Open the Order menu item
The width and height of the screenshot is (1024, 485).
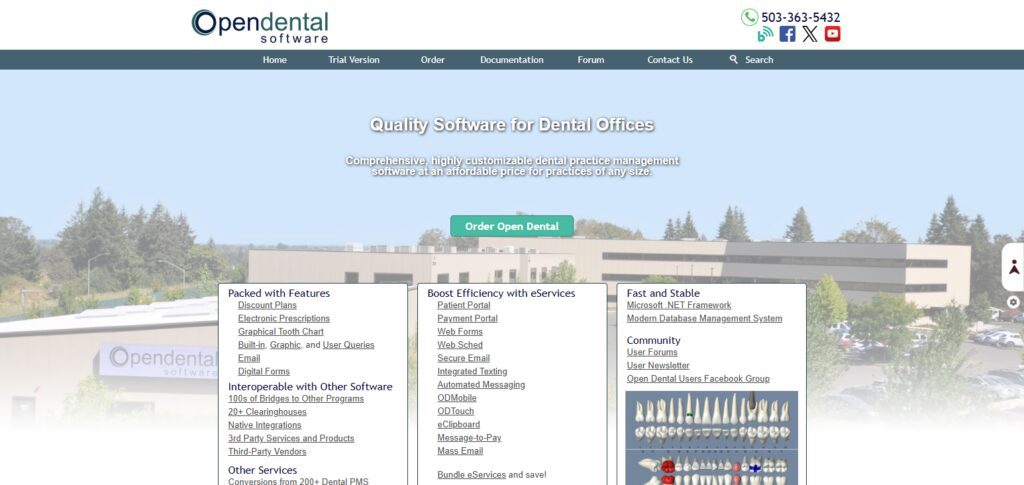(x=432, y=59)
